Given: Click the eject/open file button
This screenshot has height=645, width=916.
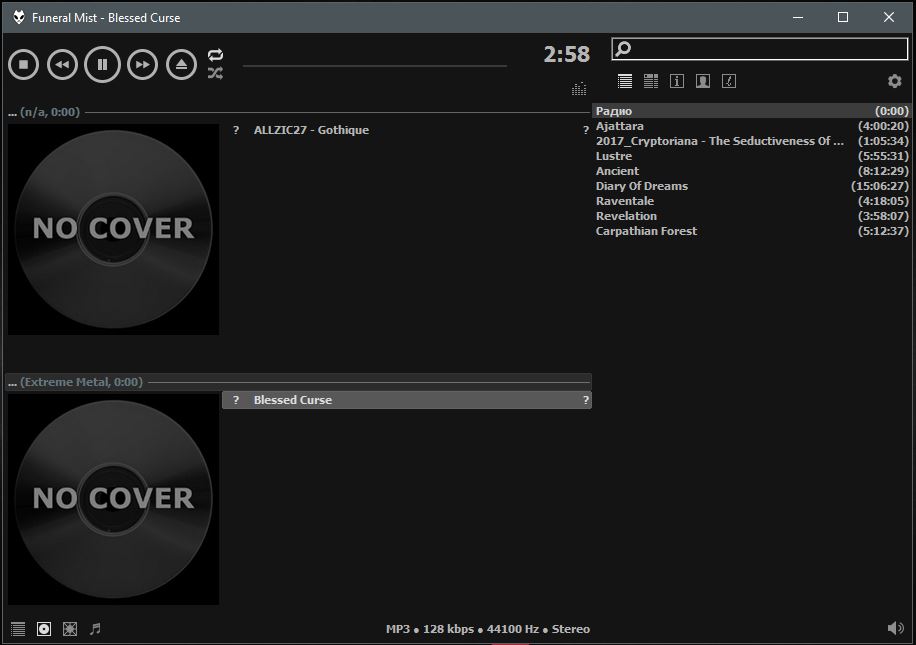Looking at the screenshot, I should click(x=181, y=65).
